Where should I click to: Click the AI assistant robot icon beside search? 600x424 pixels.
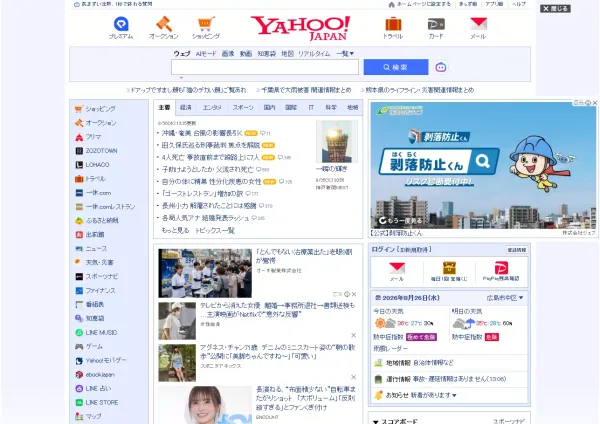pyautogui.click(x=441, y=67)
